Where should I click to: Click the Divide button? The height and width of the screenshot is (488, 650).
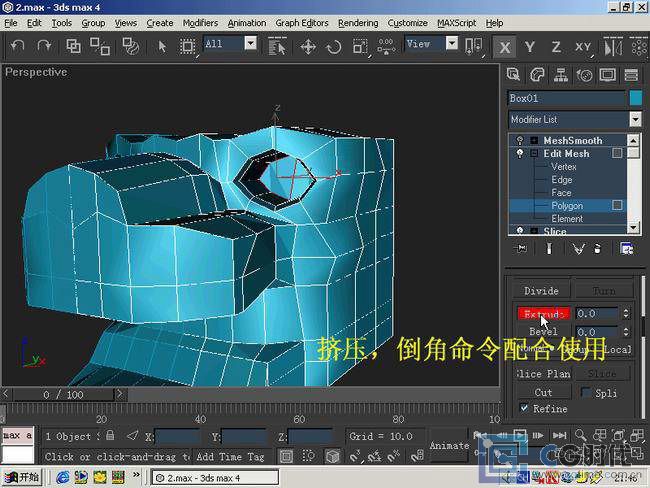(x=541, y=291)
